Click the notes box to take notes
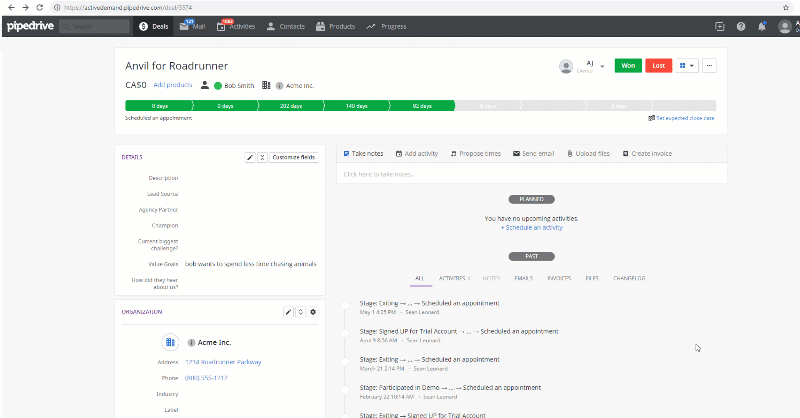The image size is (800, 418). coord(532,174)
